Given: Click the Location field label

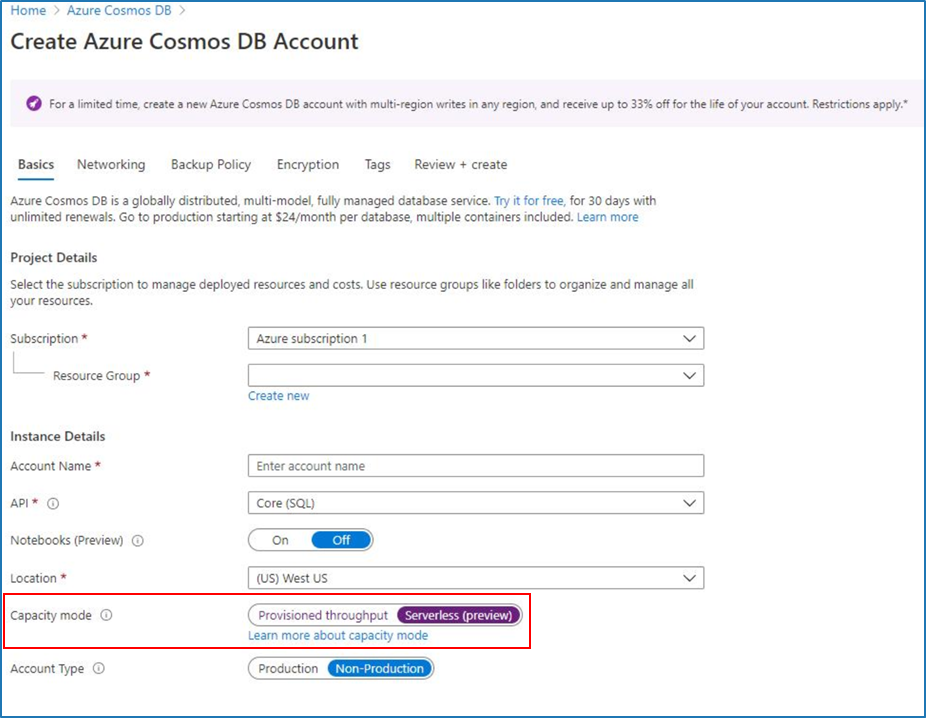Looking at the screenshot, I should pos(34,578).
